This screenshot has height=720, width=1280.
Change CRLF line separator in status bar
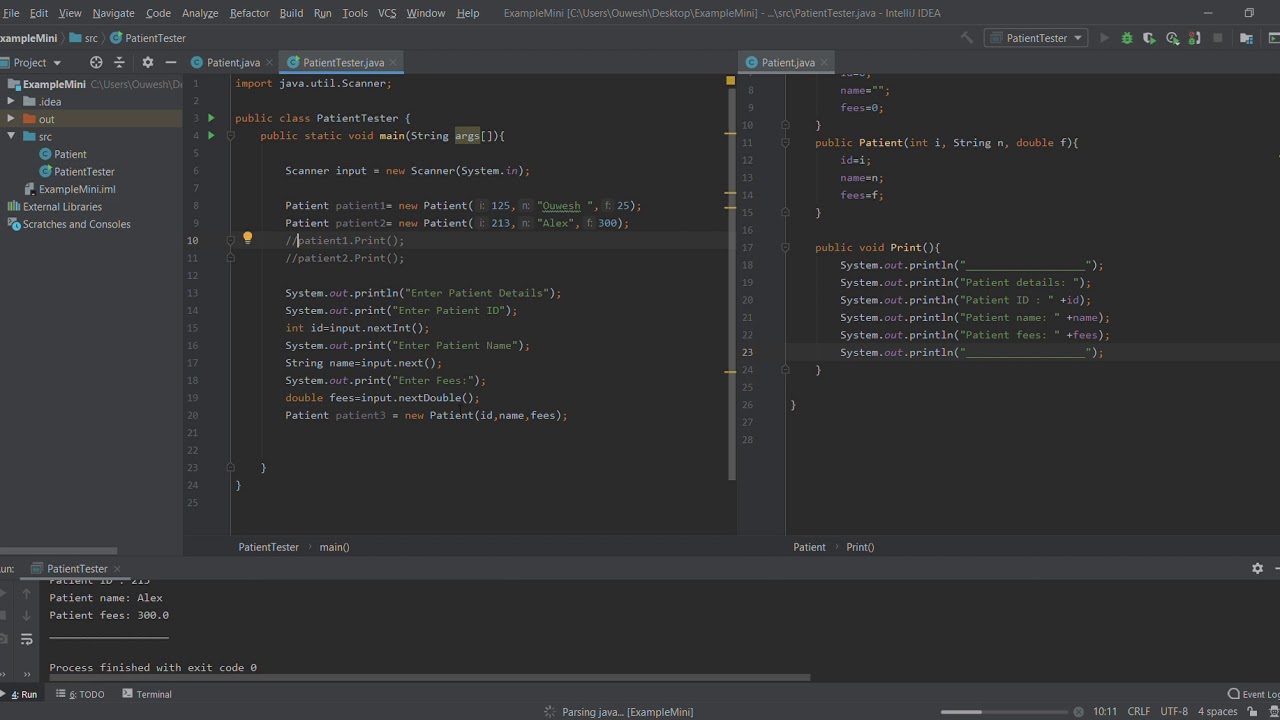point(1139,712)
